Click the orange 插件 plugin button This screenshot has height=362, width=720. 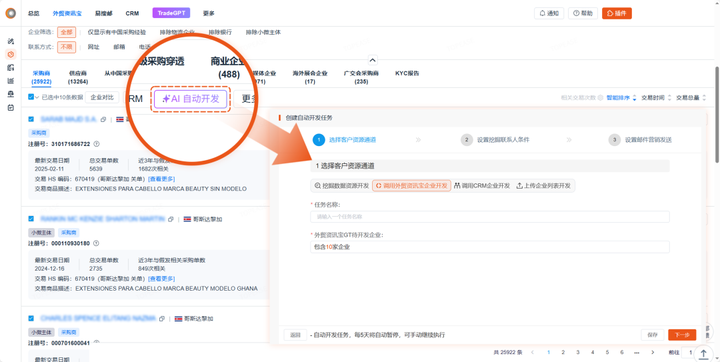[617, 13]
